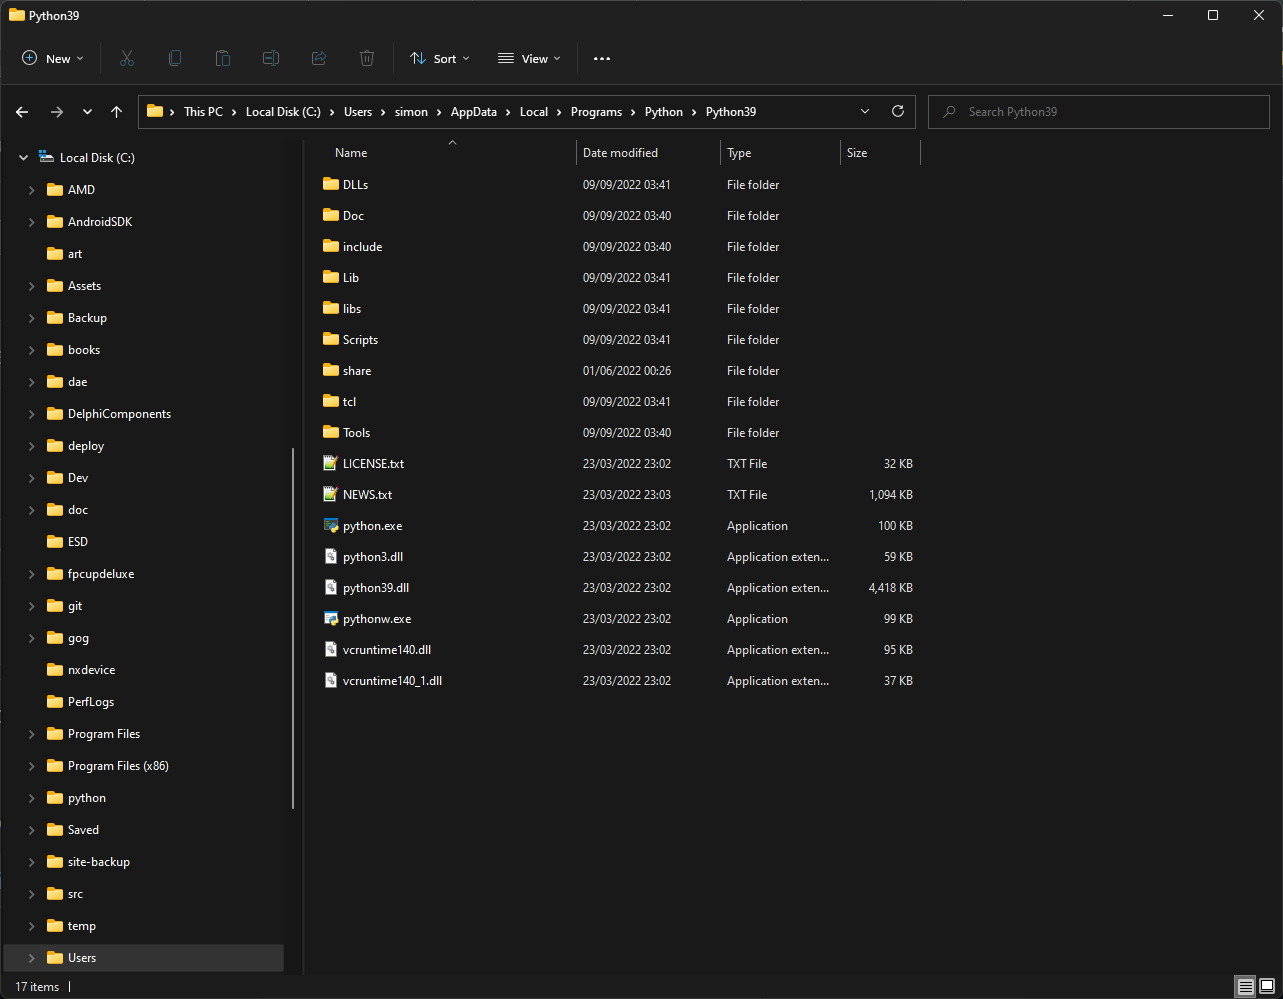
Task: Refresh the Python39 folder view
Action: click(898, 111)
